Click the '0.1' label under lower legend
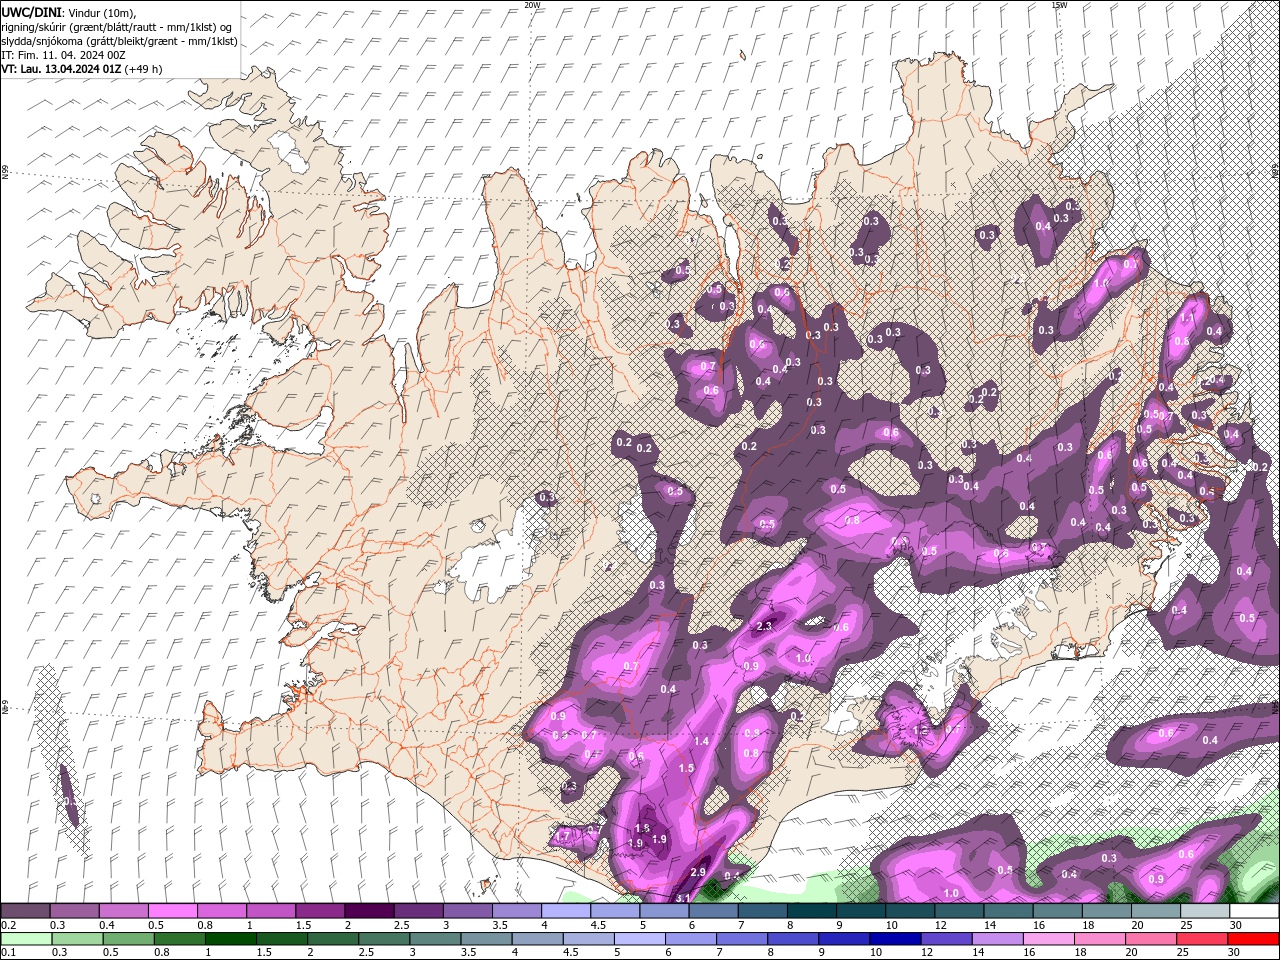Screen dimensions: 1280x960 [8, 953]
